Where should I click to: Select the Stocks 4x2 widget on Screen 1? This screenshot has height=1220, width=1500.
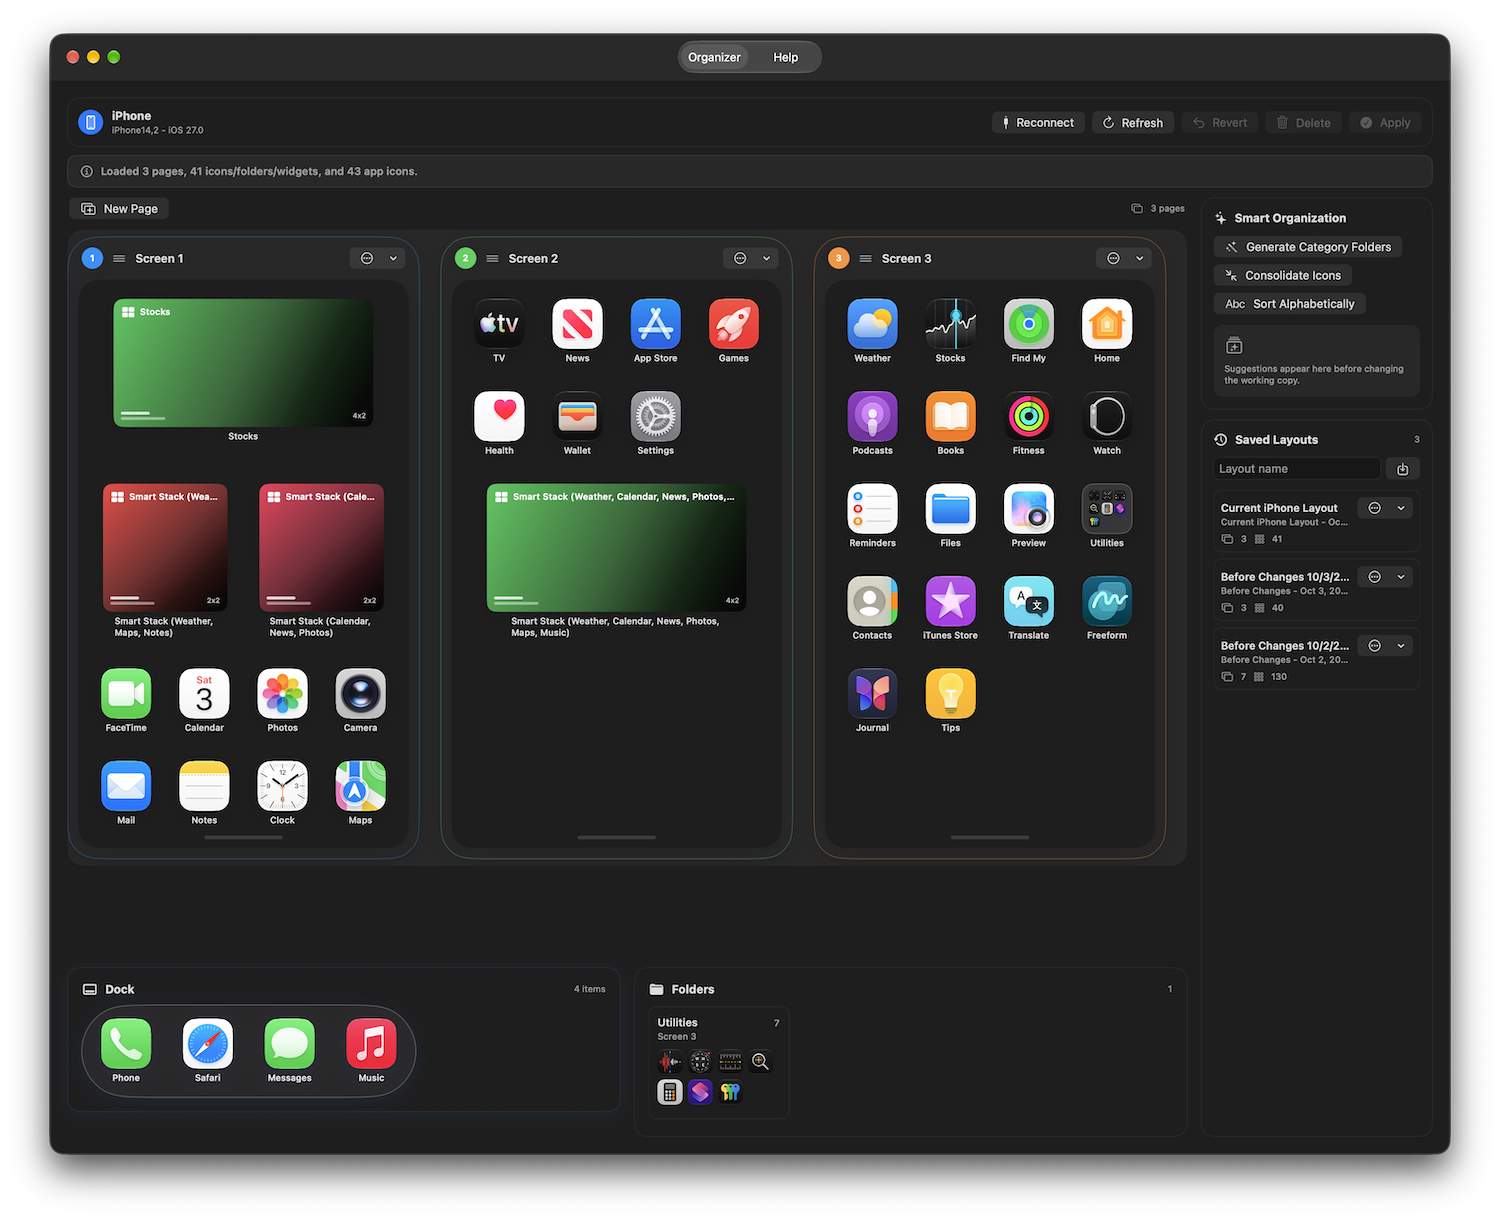coord(243,363)
